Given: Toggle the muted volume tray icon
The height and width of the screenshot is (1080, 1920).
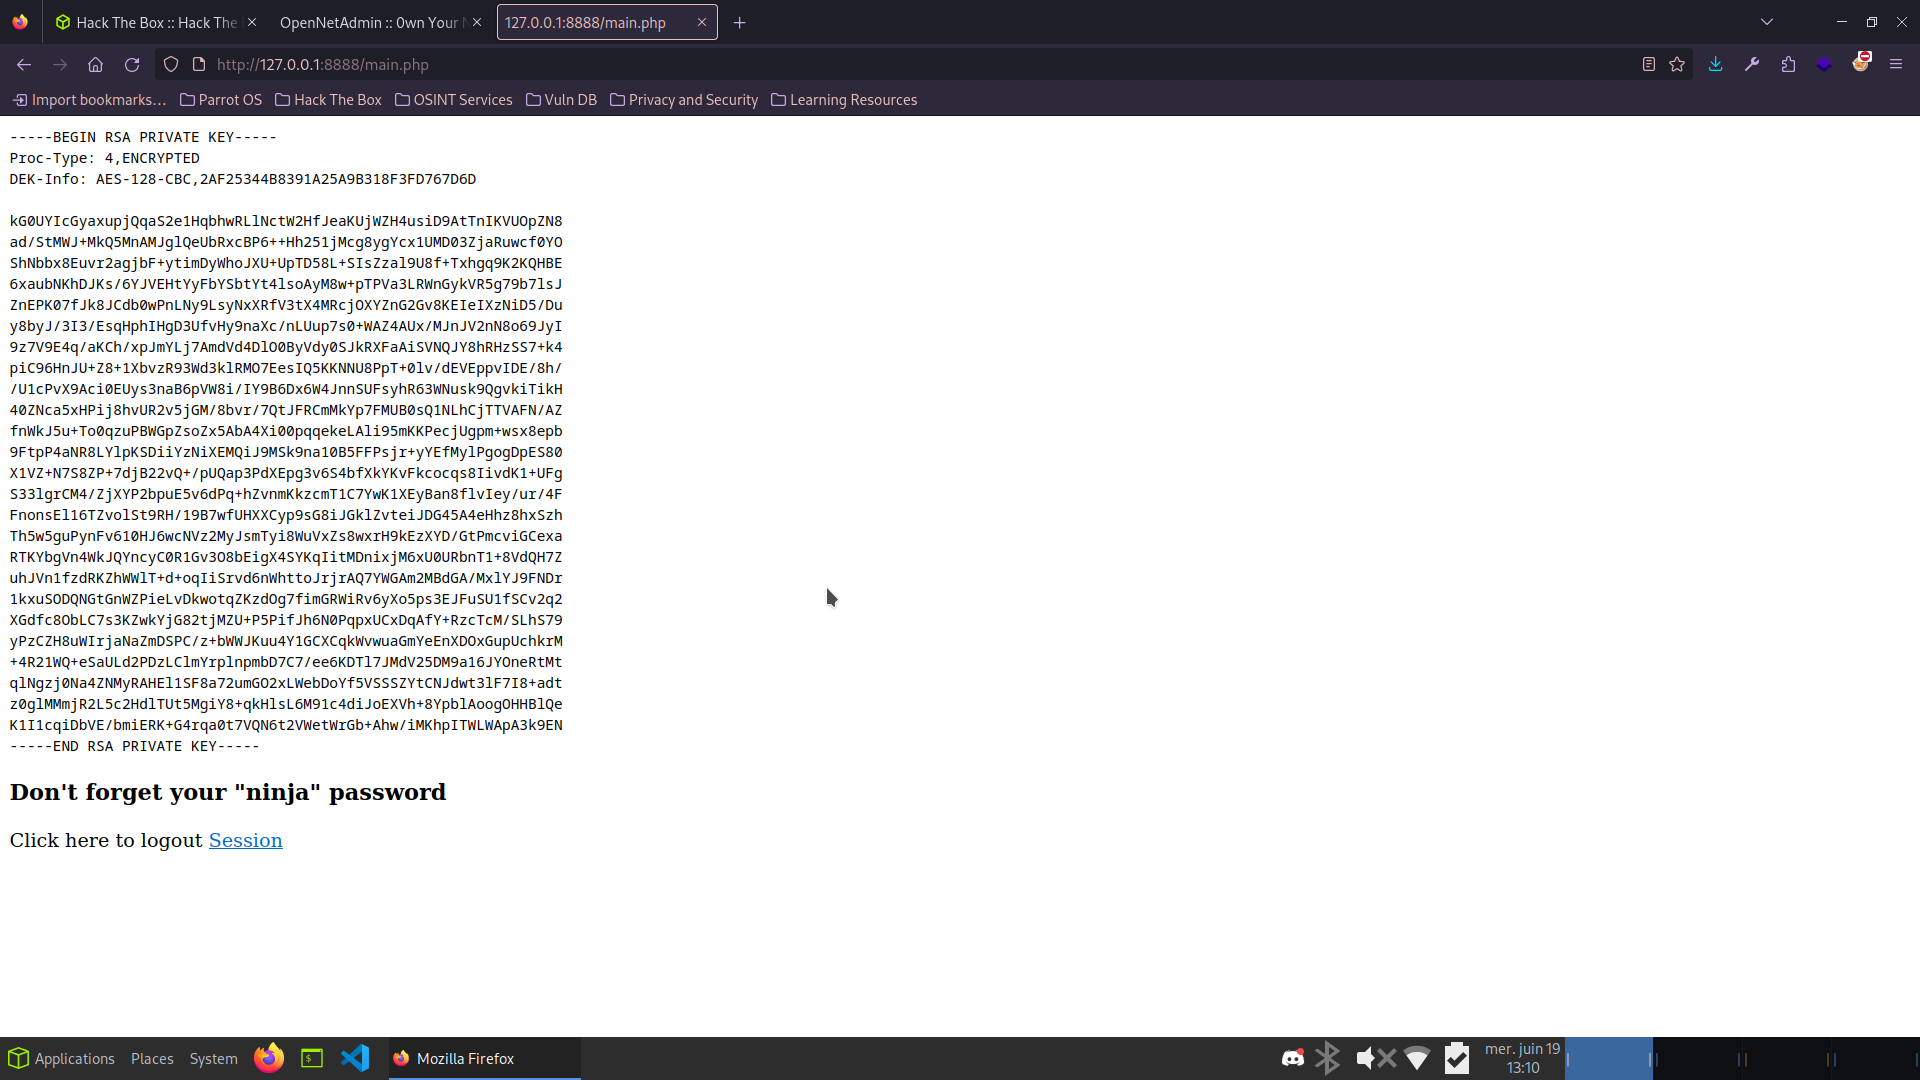Looking at the screenshot, I should point(1375,1058).
